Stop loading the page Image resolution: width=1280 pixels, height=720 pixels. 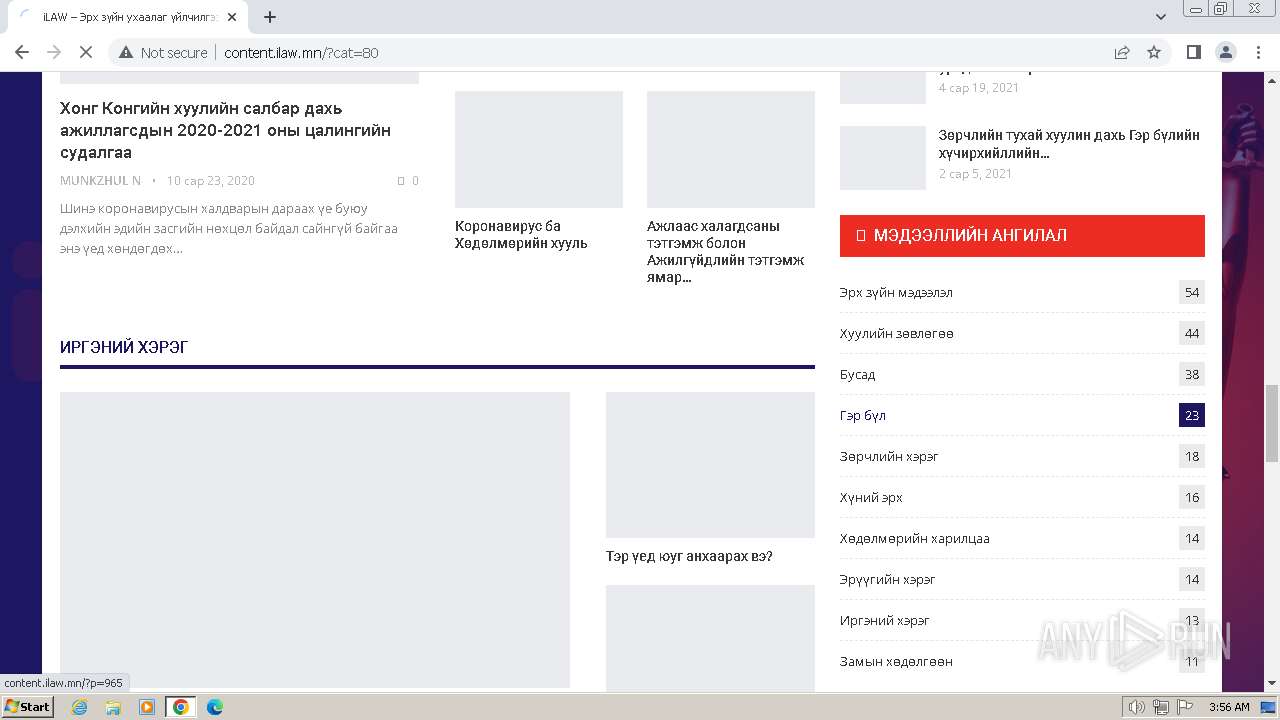86,53
